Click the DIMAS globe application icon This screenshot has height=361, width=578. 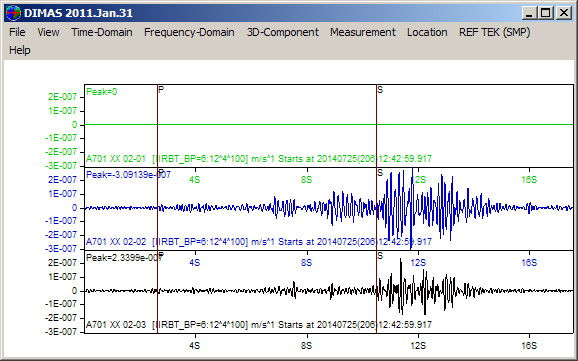[x=13, y=13]
